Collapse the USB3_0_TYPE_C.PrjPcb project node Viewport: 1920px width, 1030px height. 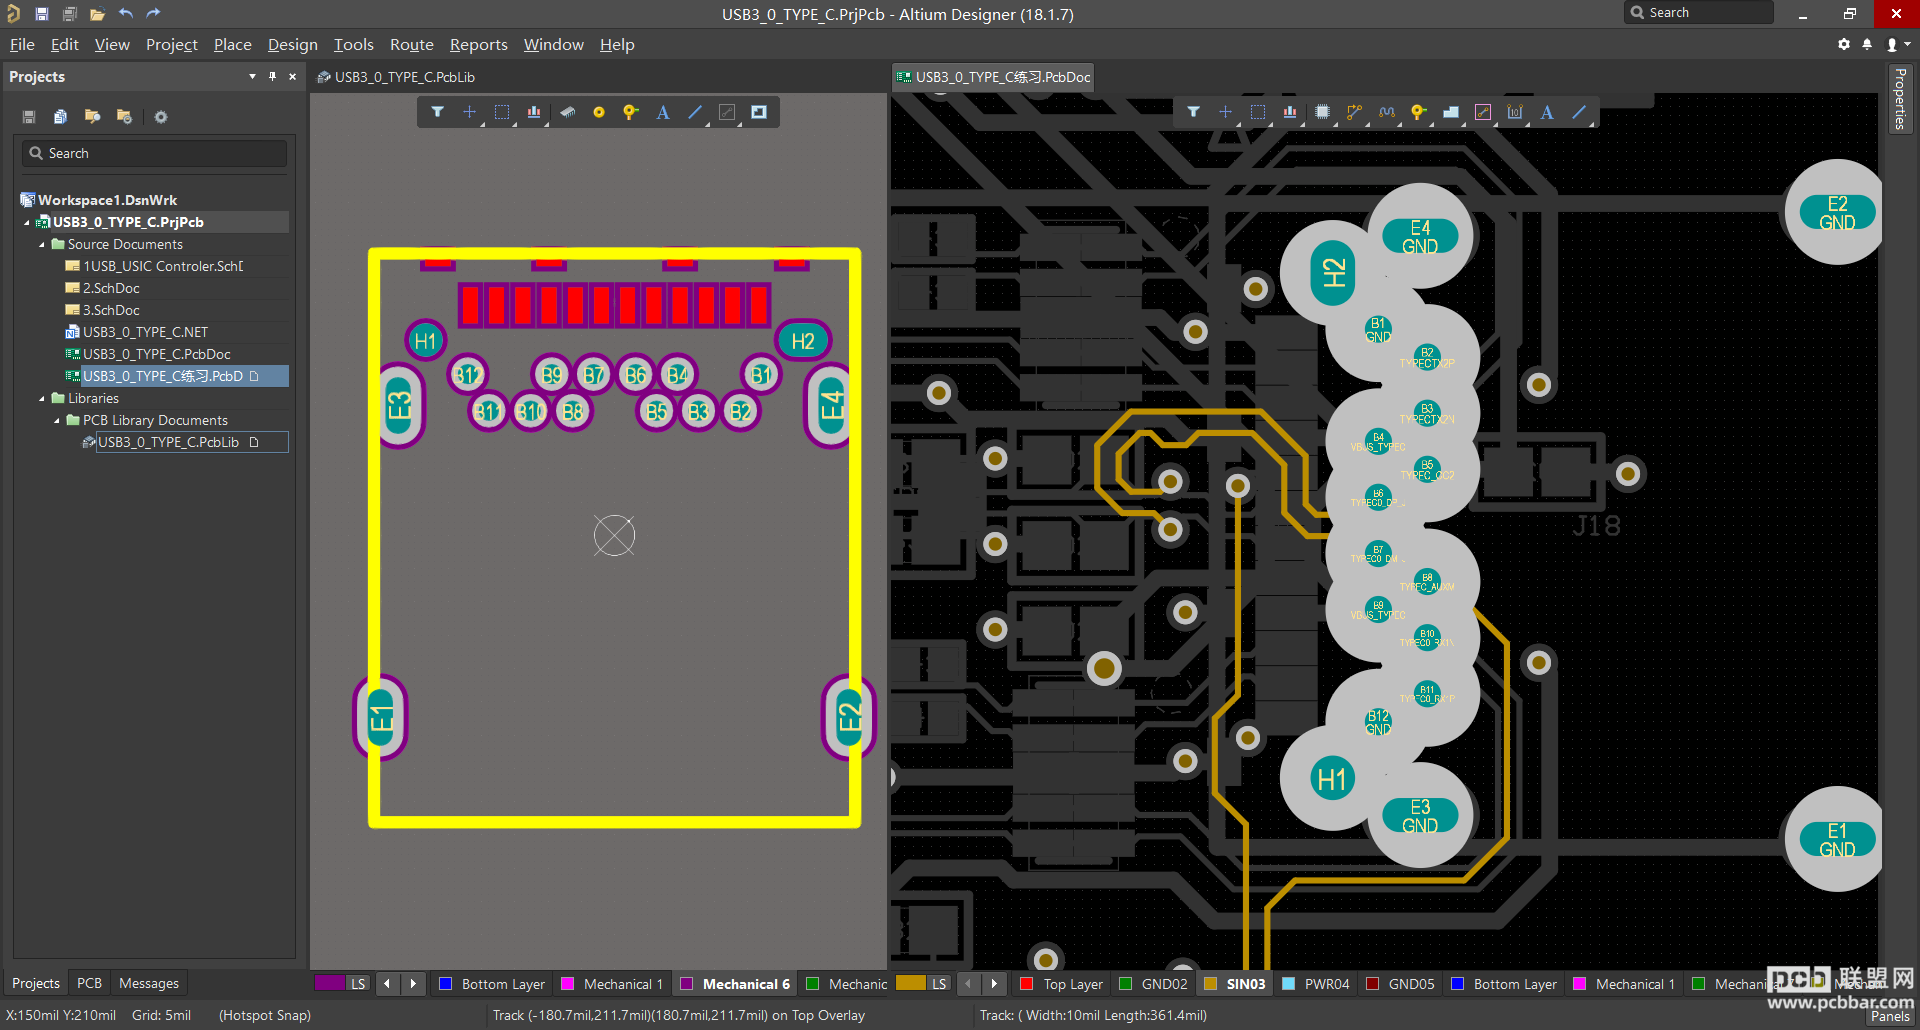click(x=27, y=222)
